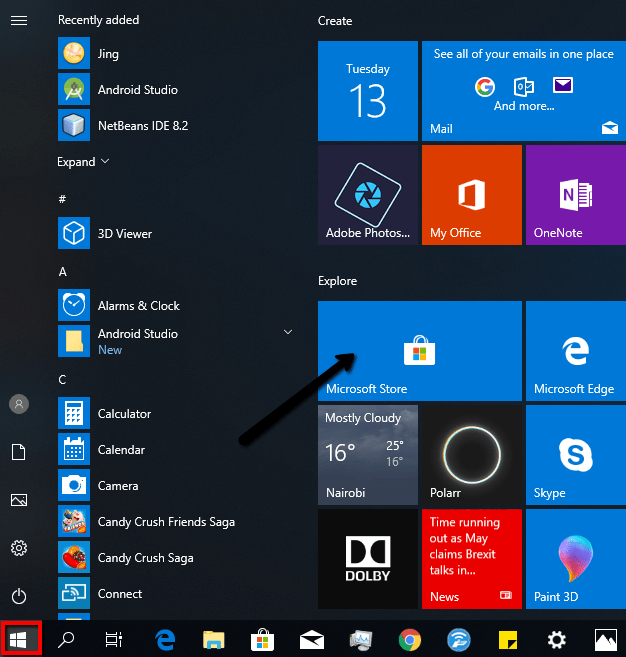This screenshot has width=626, height=657.
Task: Open NetBeans IDE 8.2
Action: tap(176, 125)
